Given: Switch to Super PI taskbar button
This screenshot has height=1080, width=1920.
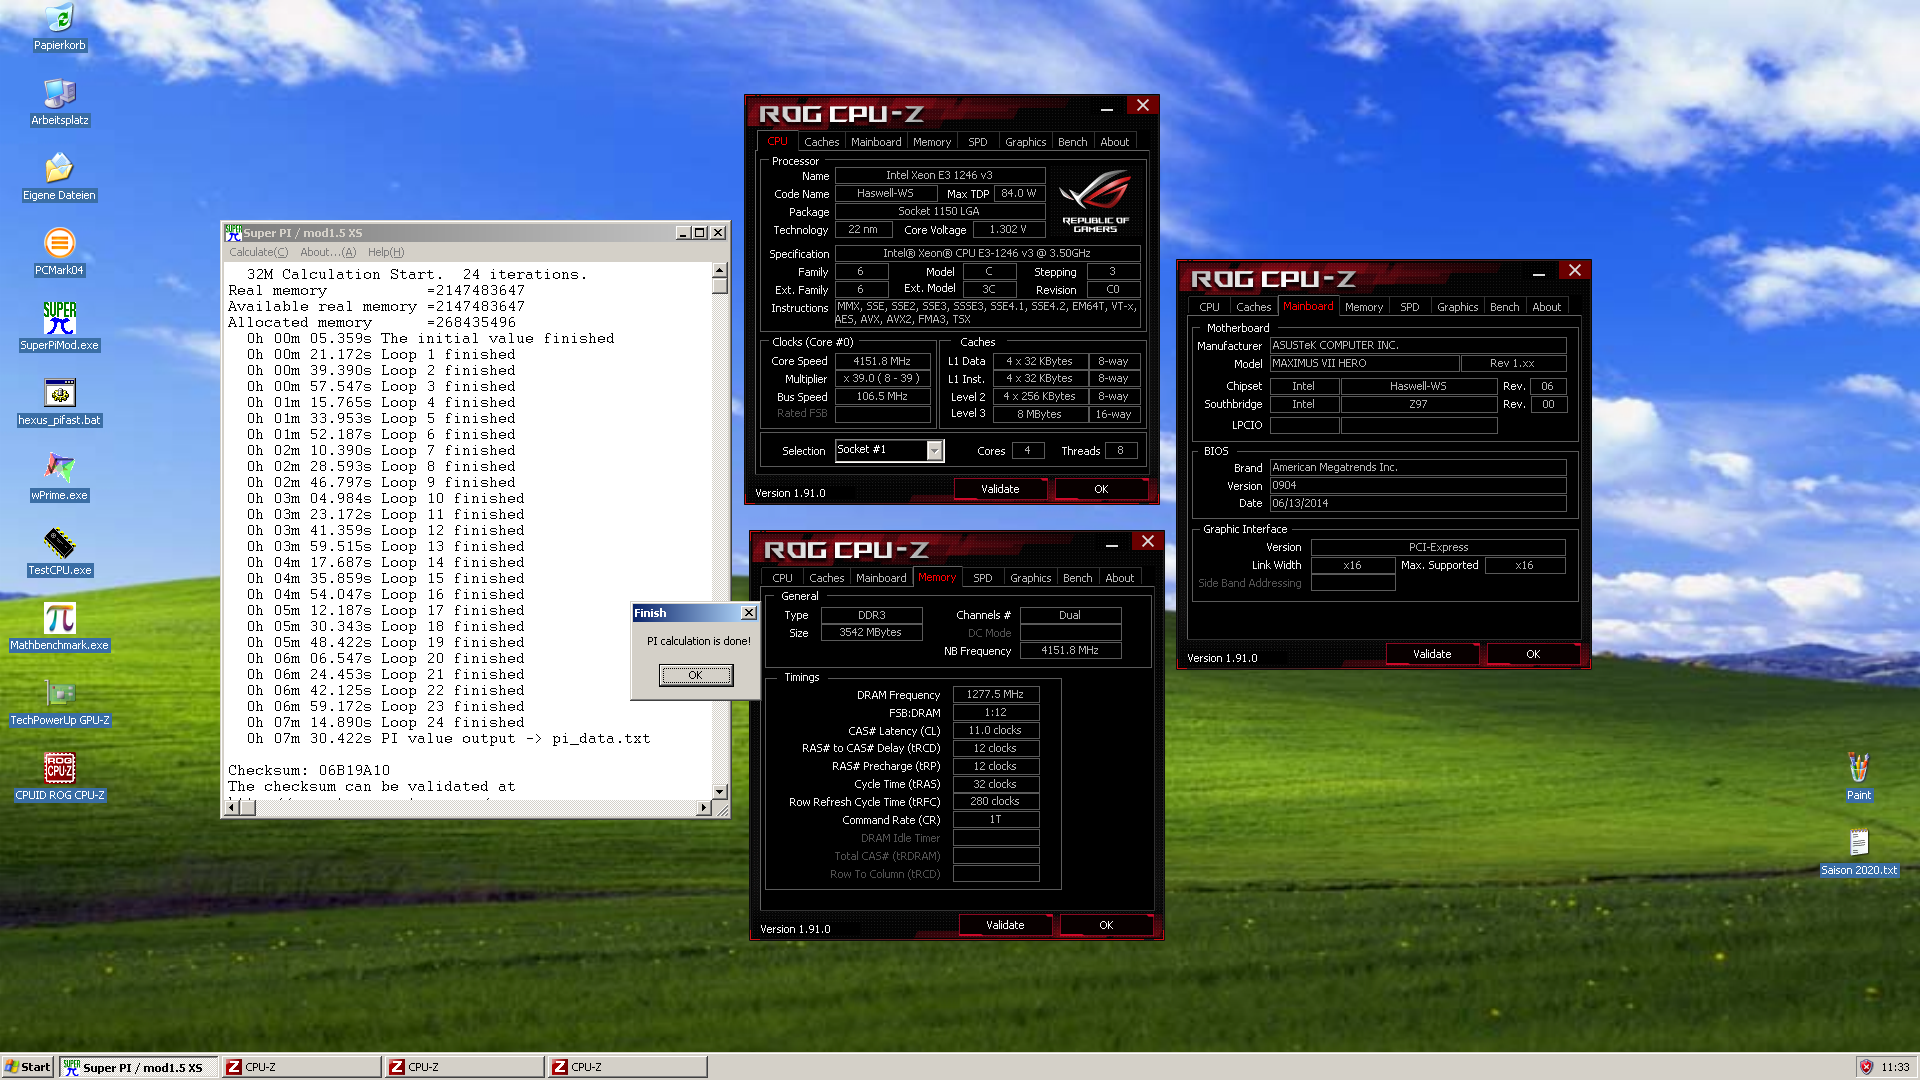Looking at the screenshot, I should (138, 1067).
